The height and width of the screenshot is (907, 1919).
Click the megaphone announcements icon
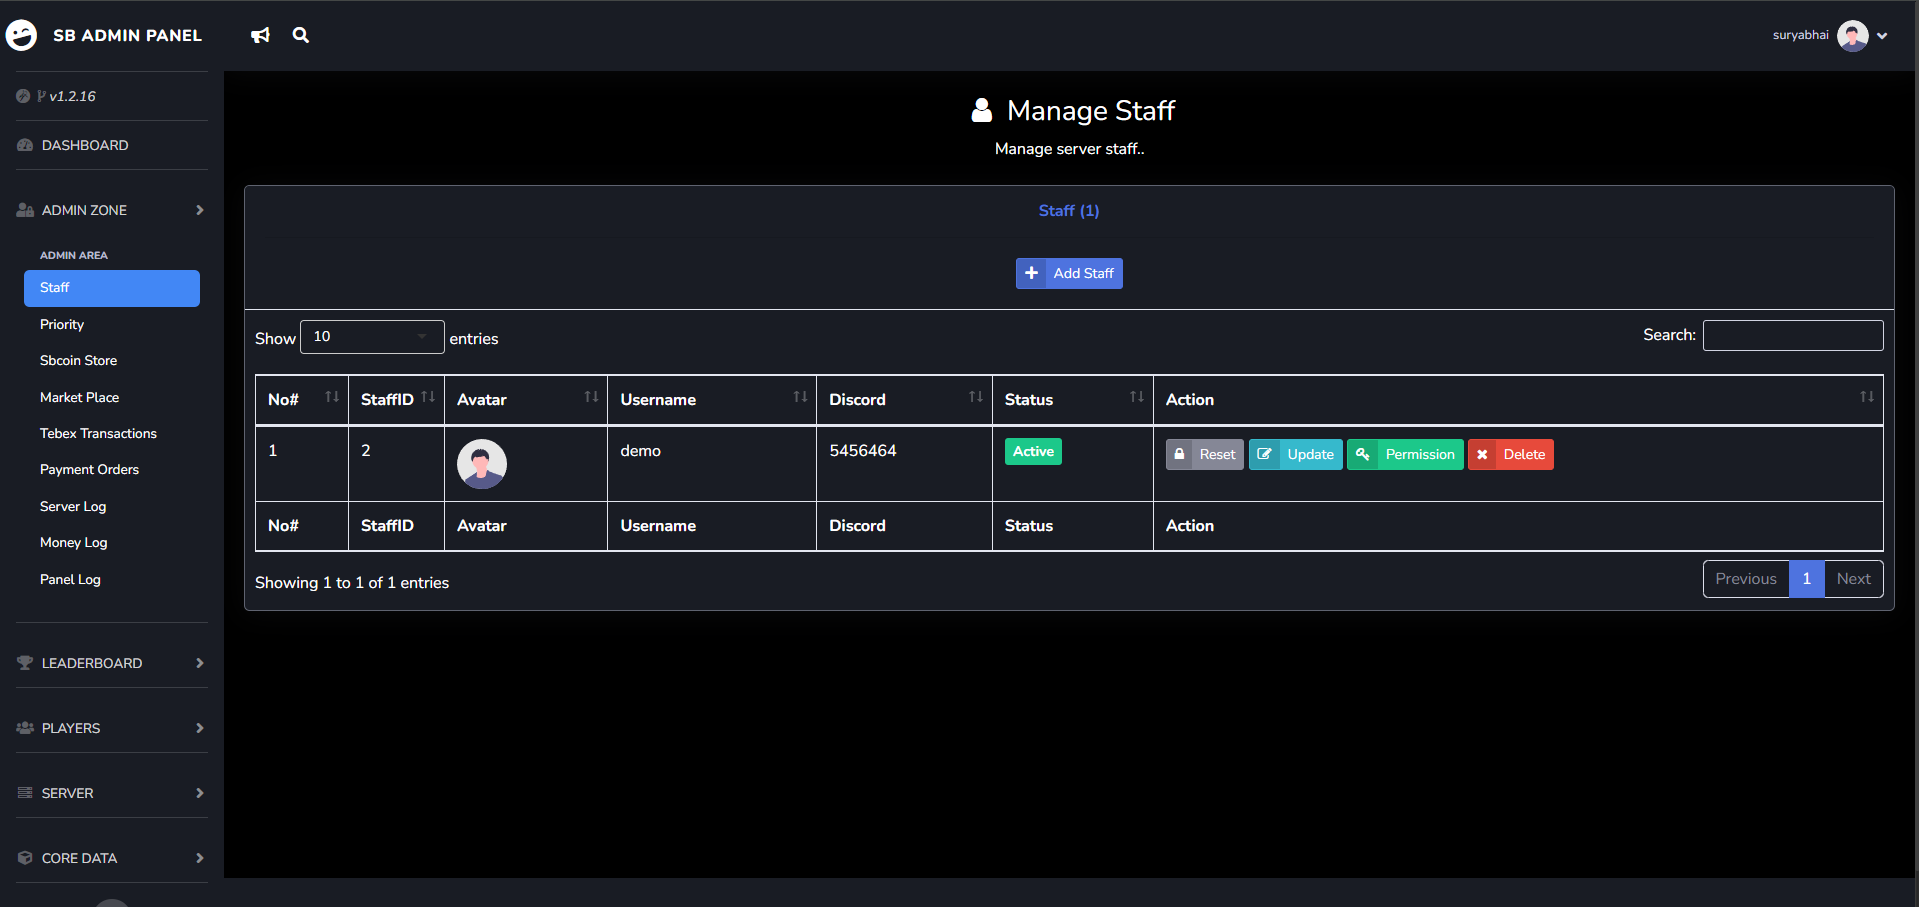coord(260,35)
